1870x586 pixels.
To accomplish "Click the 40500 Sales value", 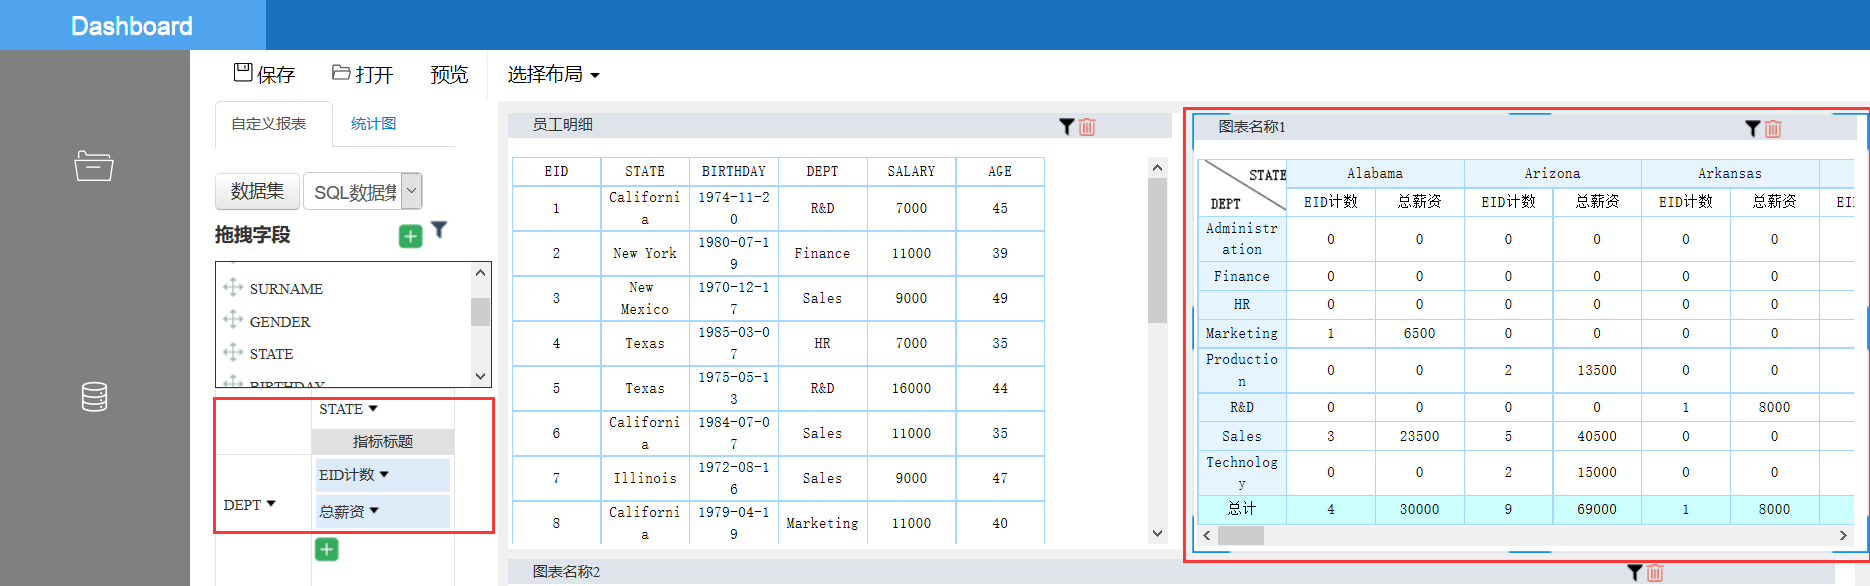I will point(1597,436).
